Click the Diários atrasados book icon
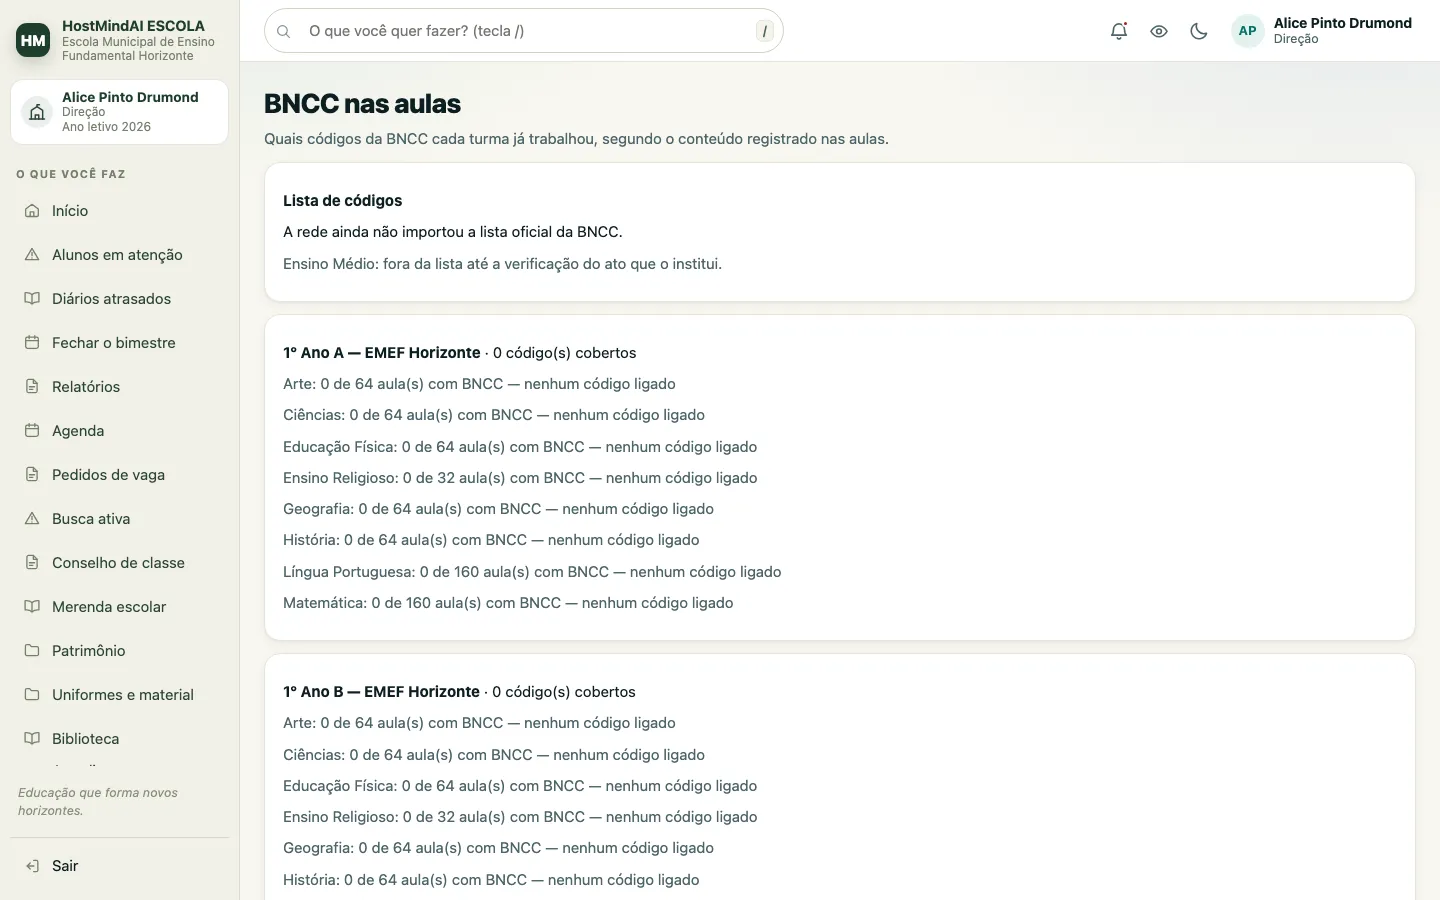Viewport: 1440px width, 900px height. pyautogui.click(x=32, y=299)
